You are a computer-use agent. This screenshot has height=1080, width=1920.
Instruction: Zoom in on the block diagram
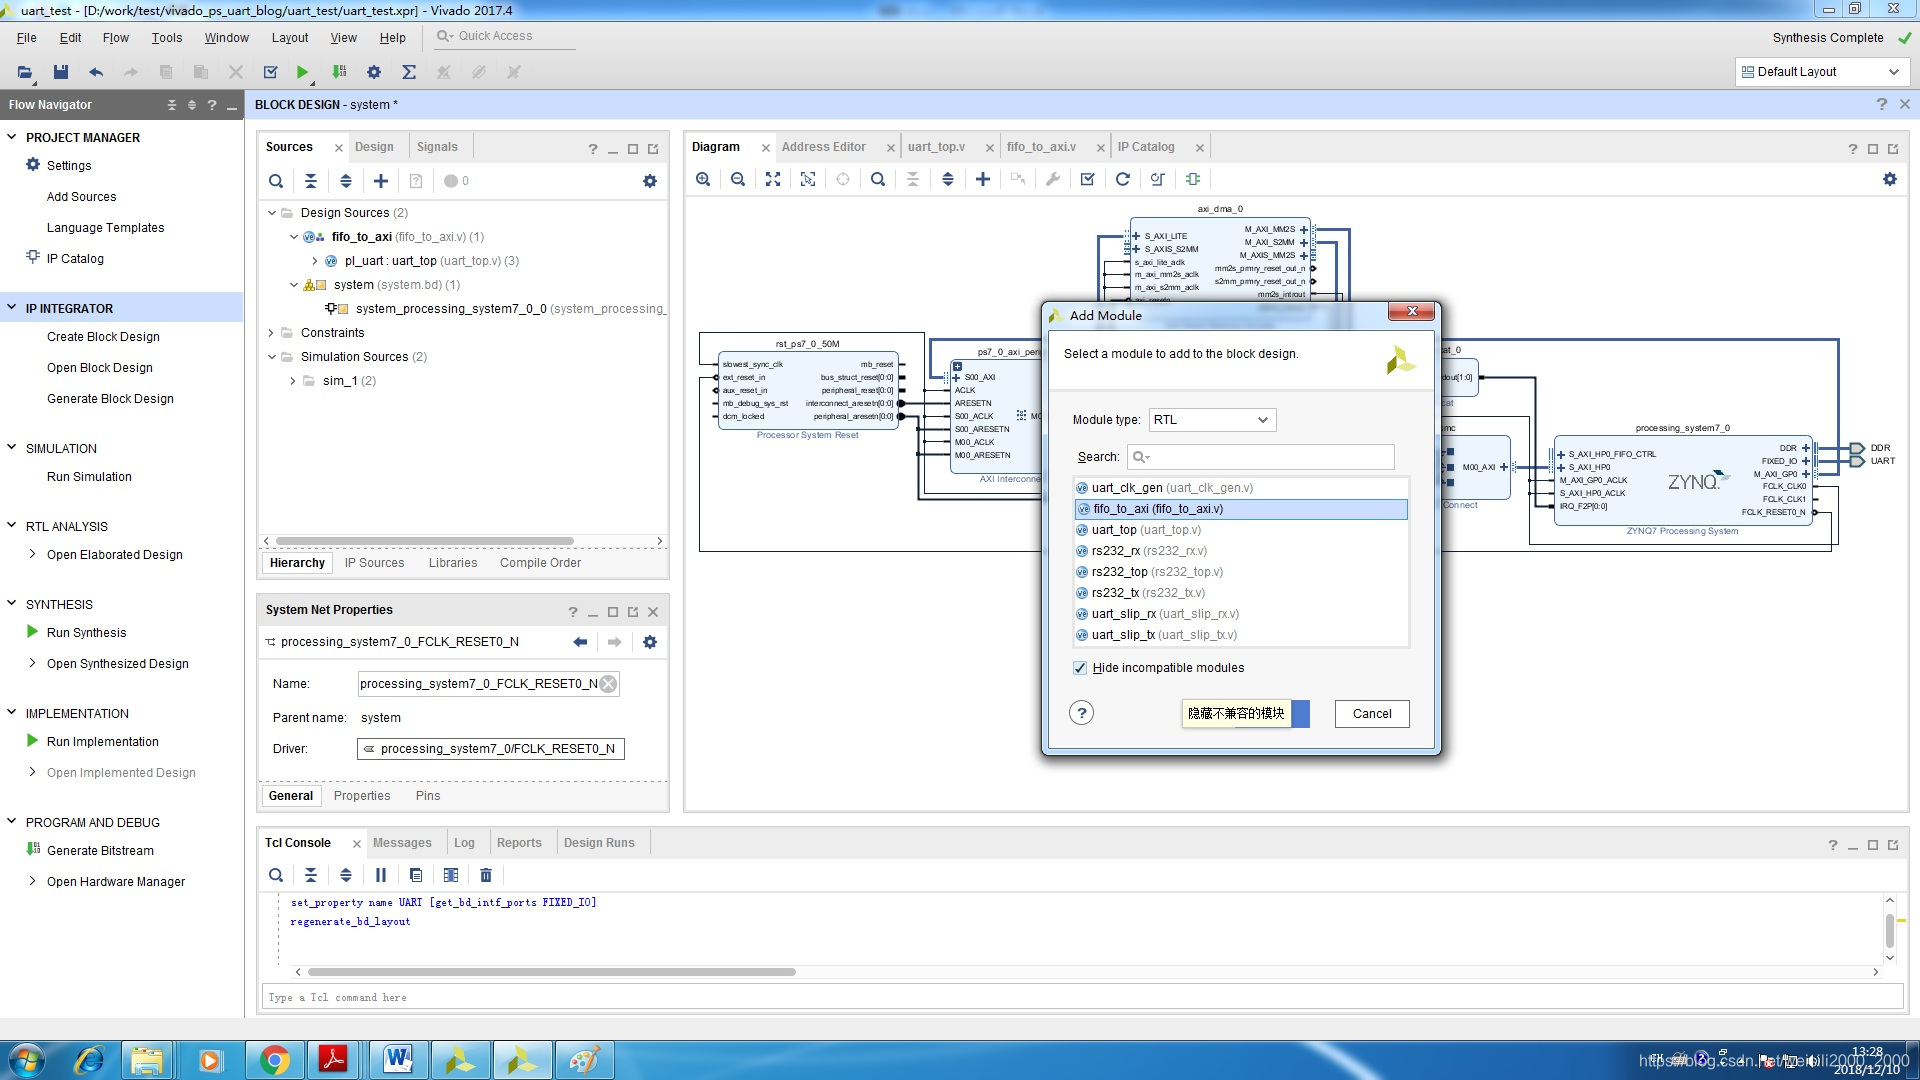703,179
